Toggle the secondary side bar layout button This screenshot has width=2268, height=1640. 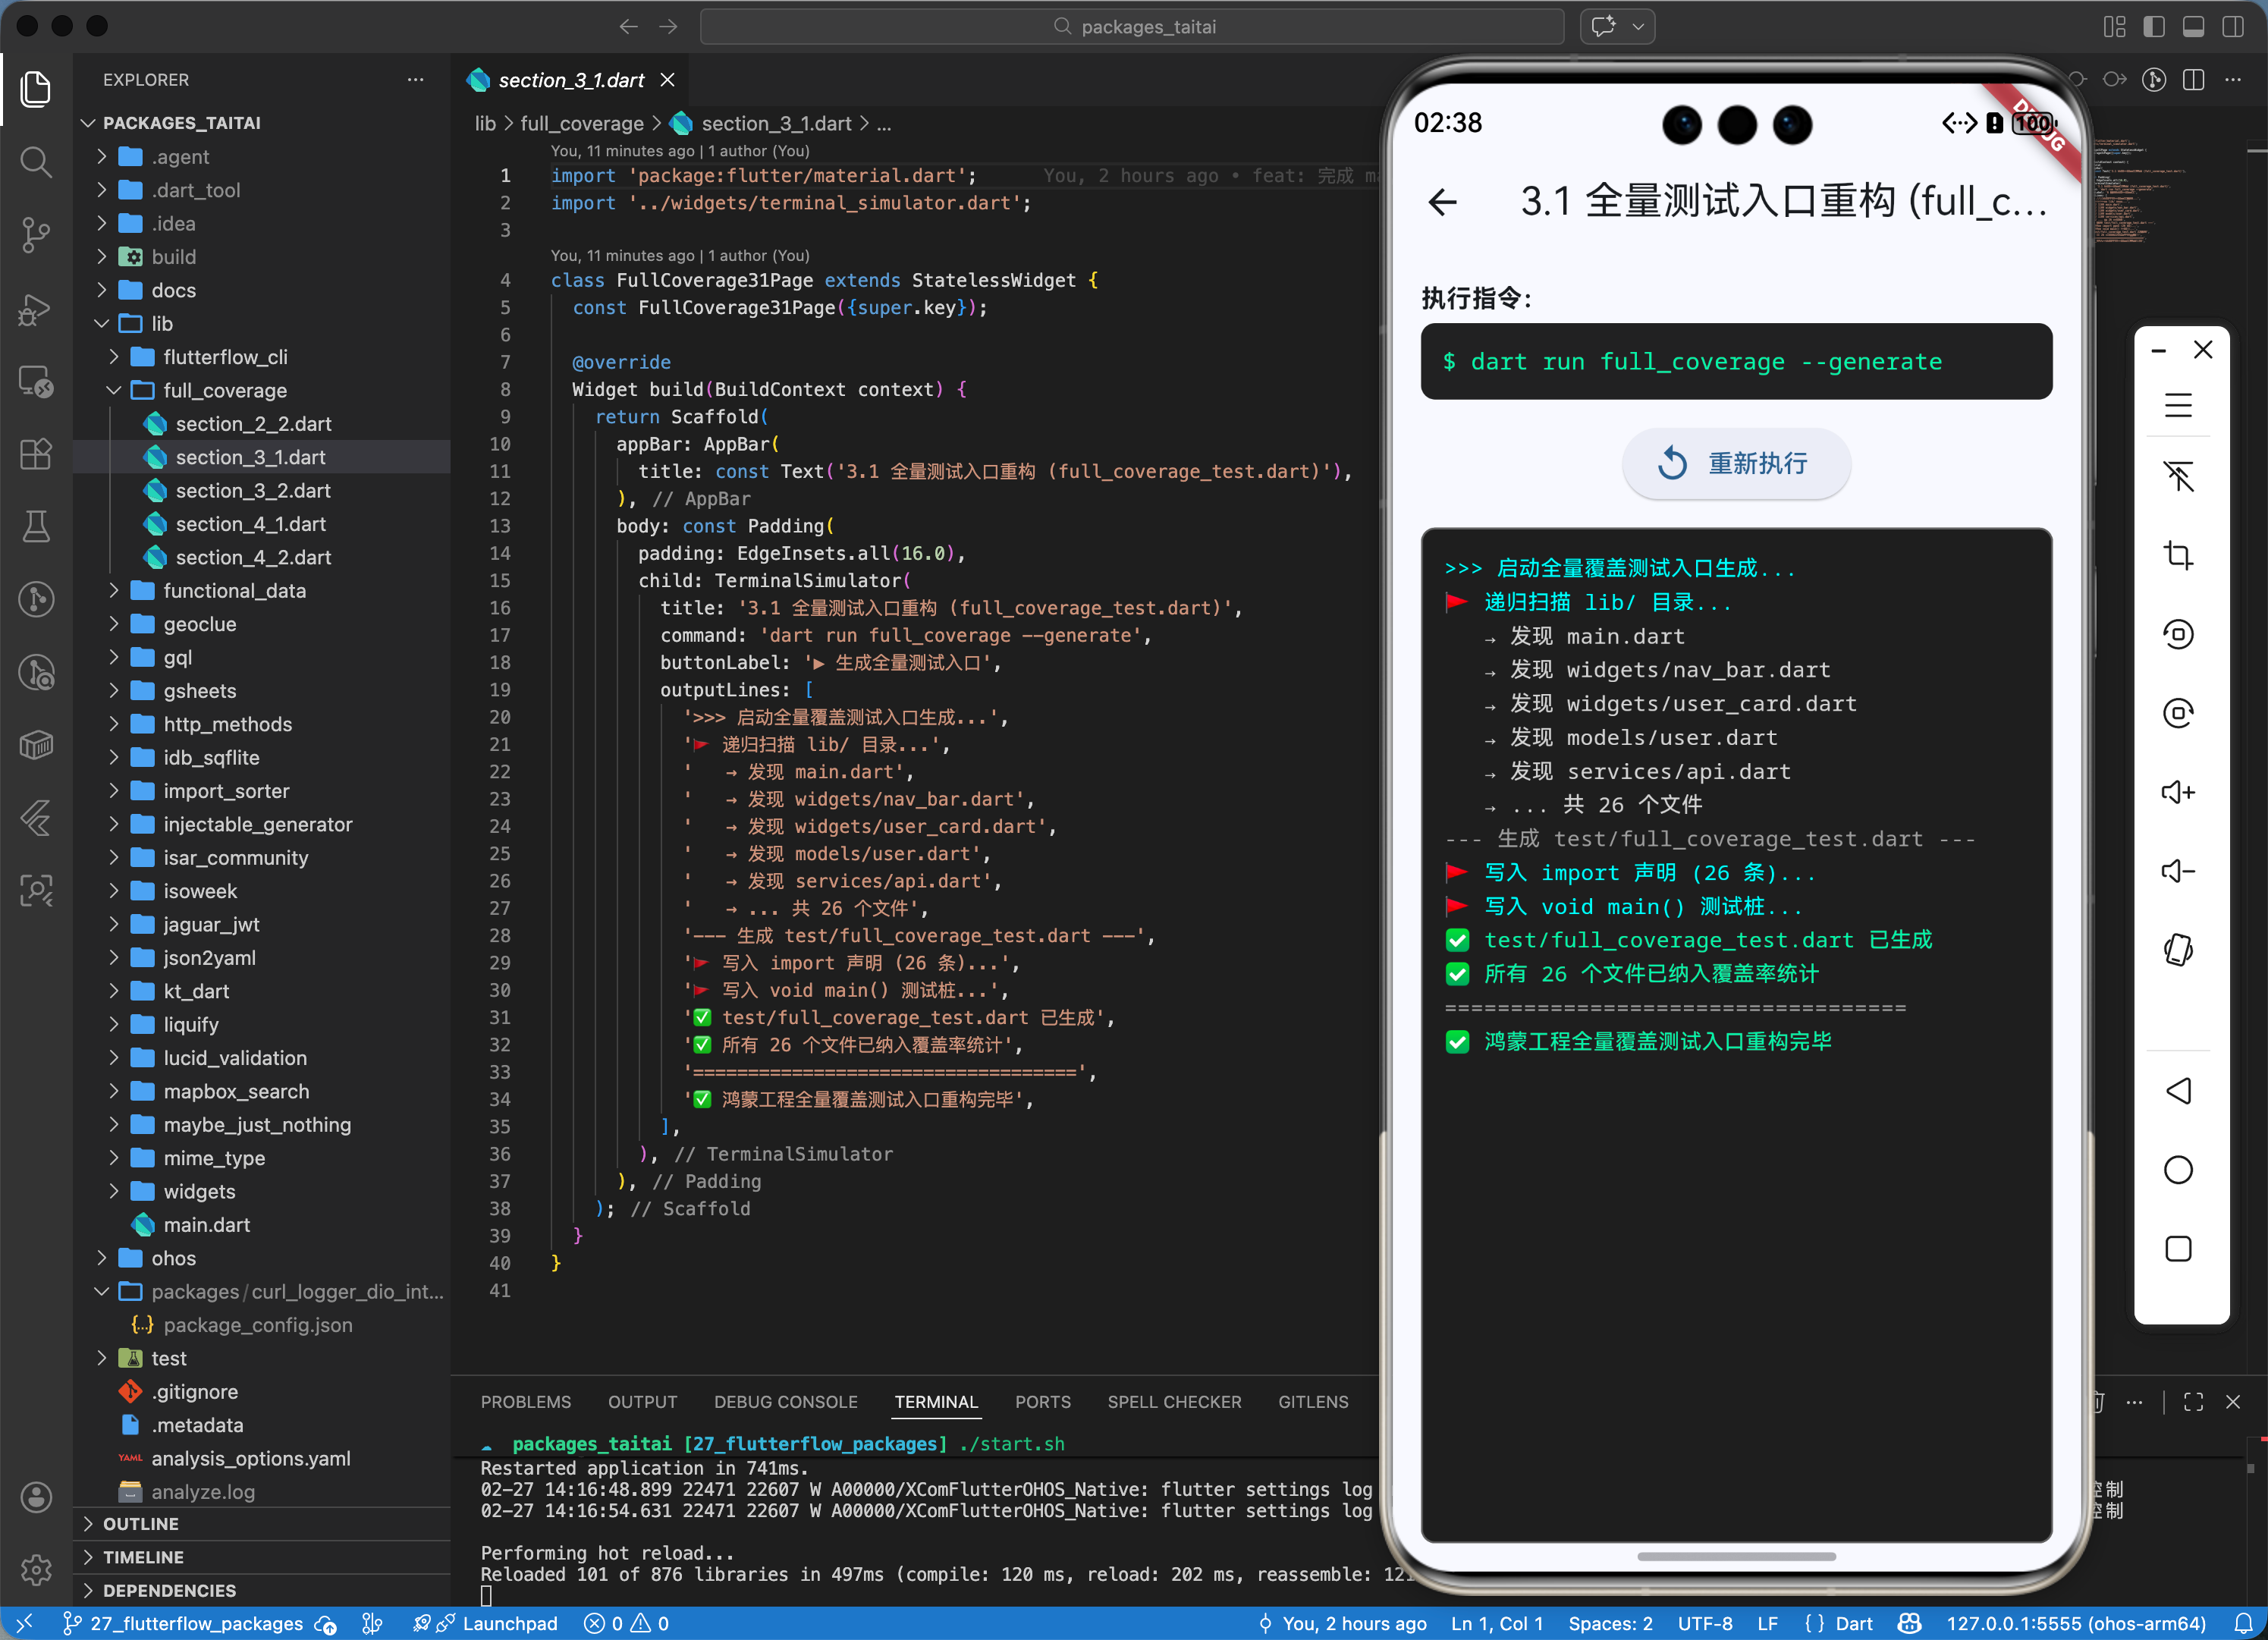pyautogui.click(x=2232, y=27)
